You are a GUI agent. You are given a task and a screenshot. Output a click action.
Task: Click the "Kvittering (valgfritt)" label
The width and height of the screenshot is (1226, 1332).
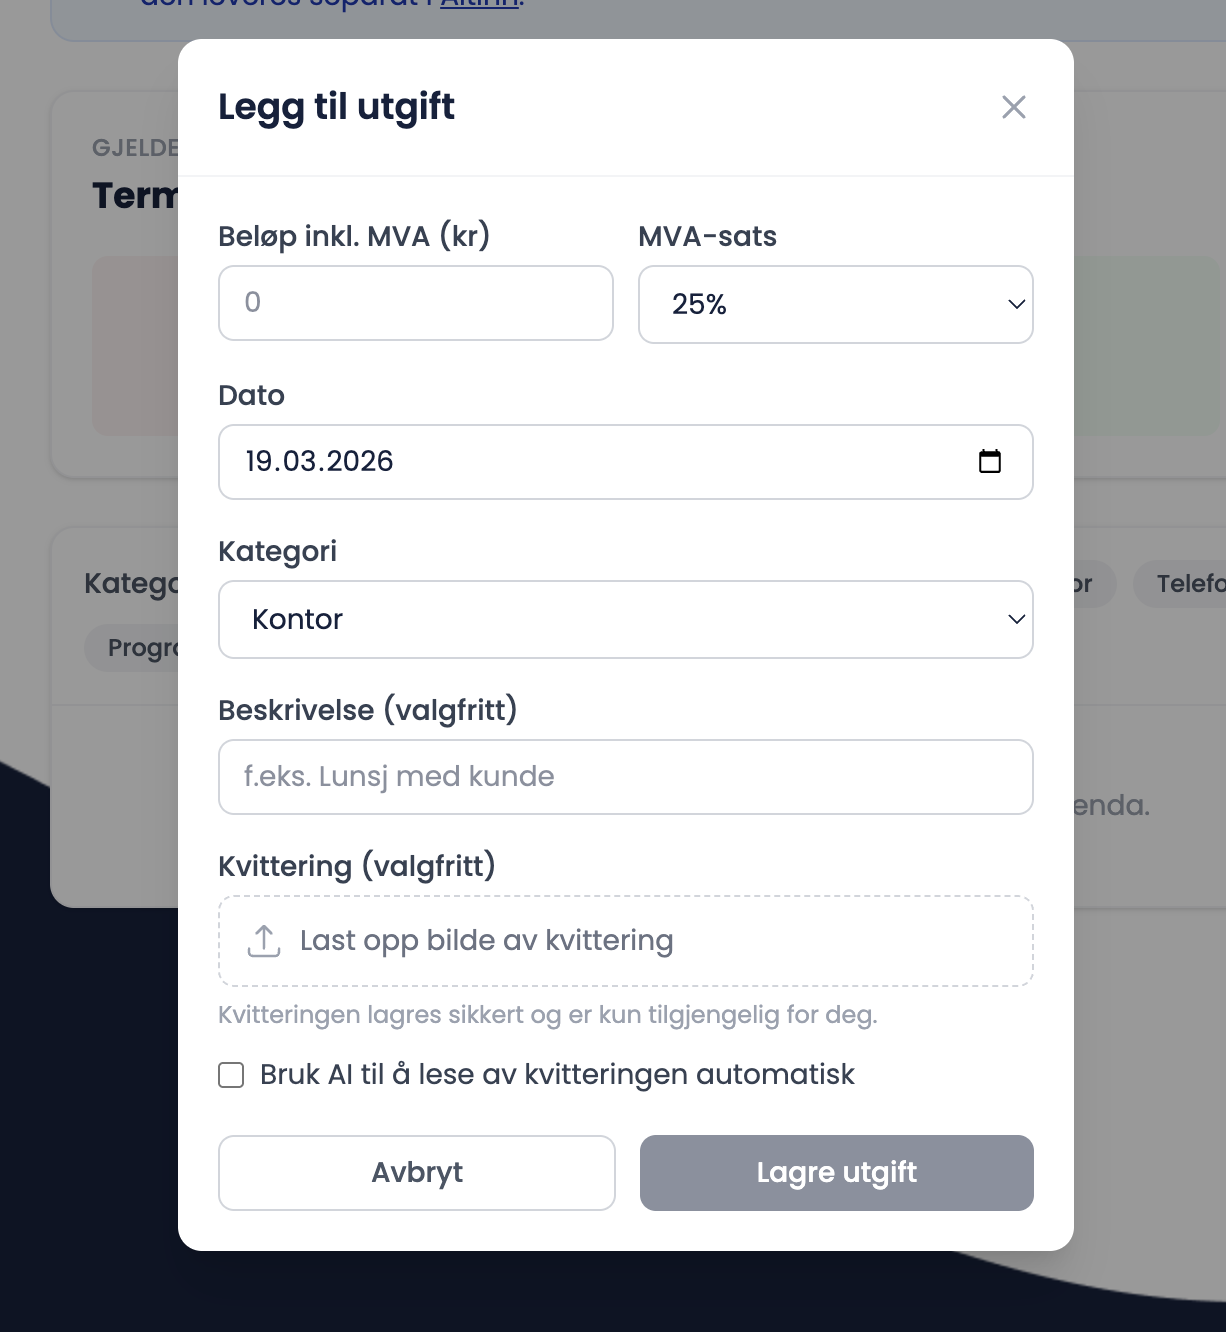[356, 866]
